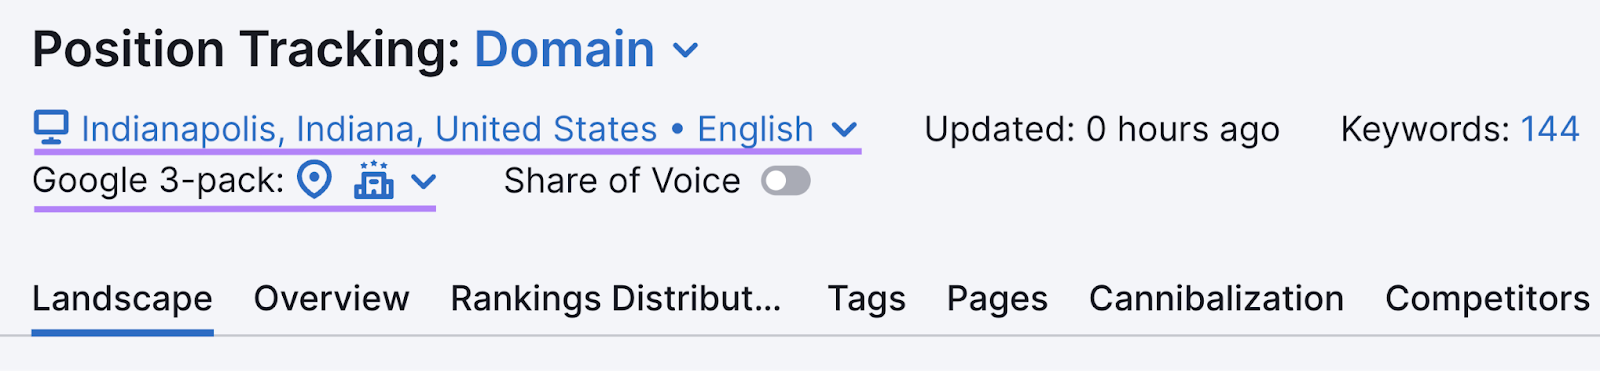Image resolution: width=1600 pixels, height=371 pixels.
Task: Click the 144 keywords count link
Action: click(1550, 129)
